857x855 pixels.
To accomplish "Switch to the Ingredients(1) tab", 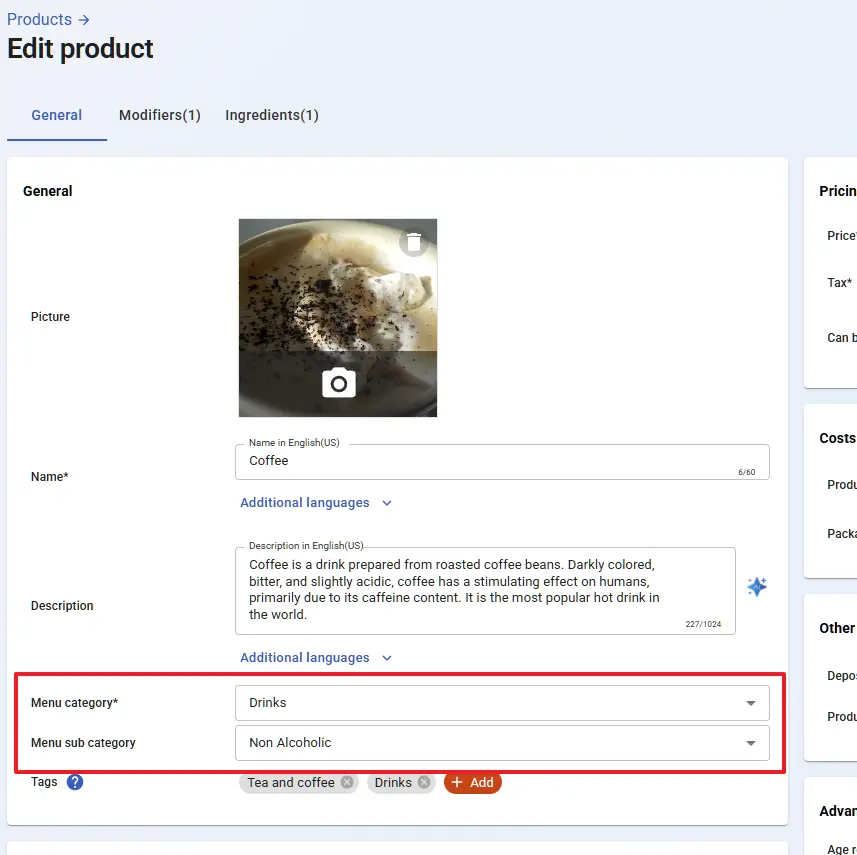I will coord(272,115).
